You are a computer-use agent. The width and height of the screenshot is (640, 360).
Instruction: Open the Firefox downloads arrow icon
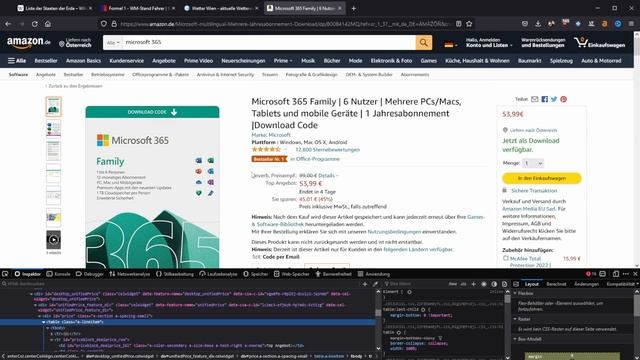[x=538, y=24]
